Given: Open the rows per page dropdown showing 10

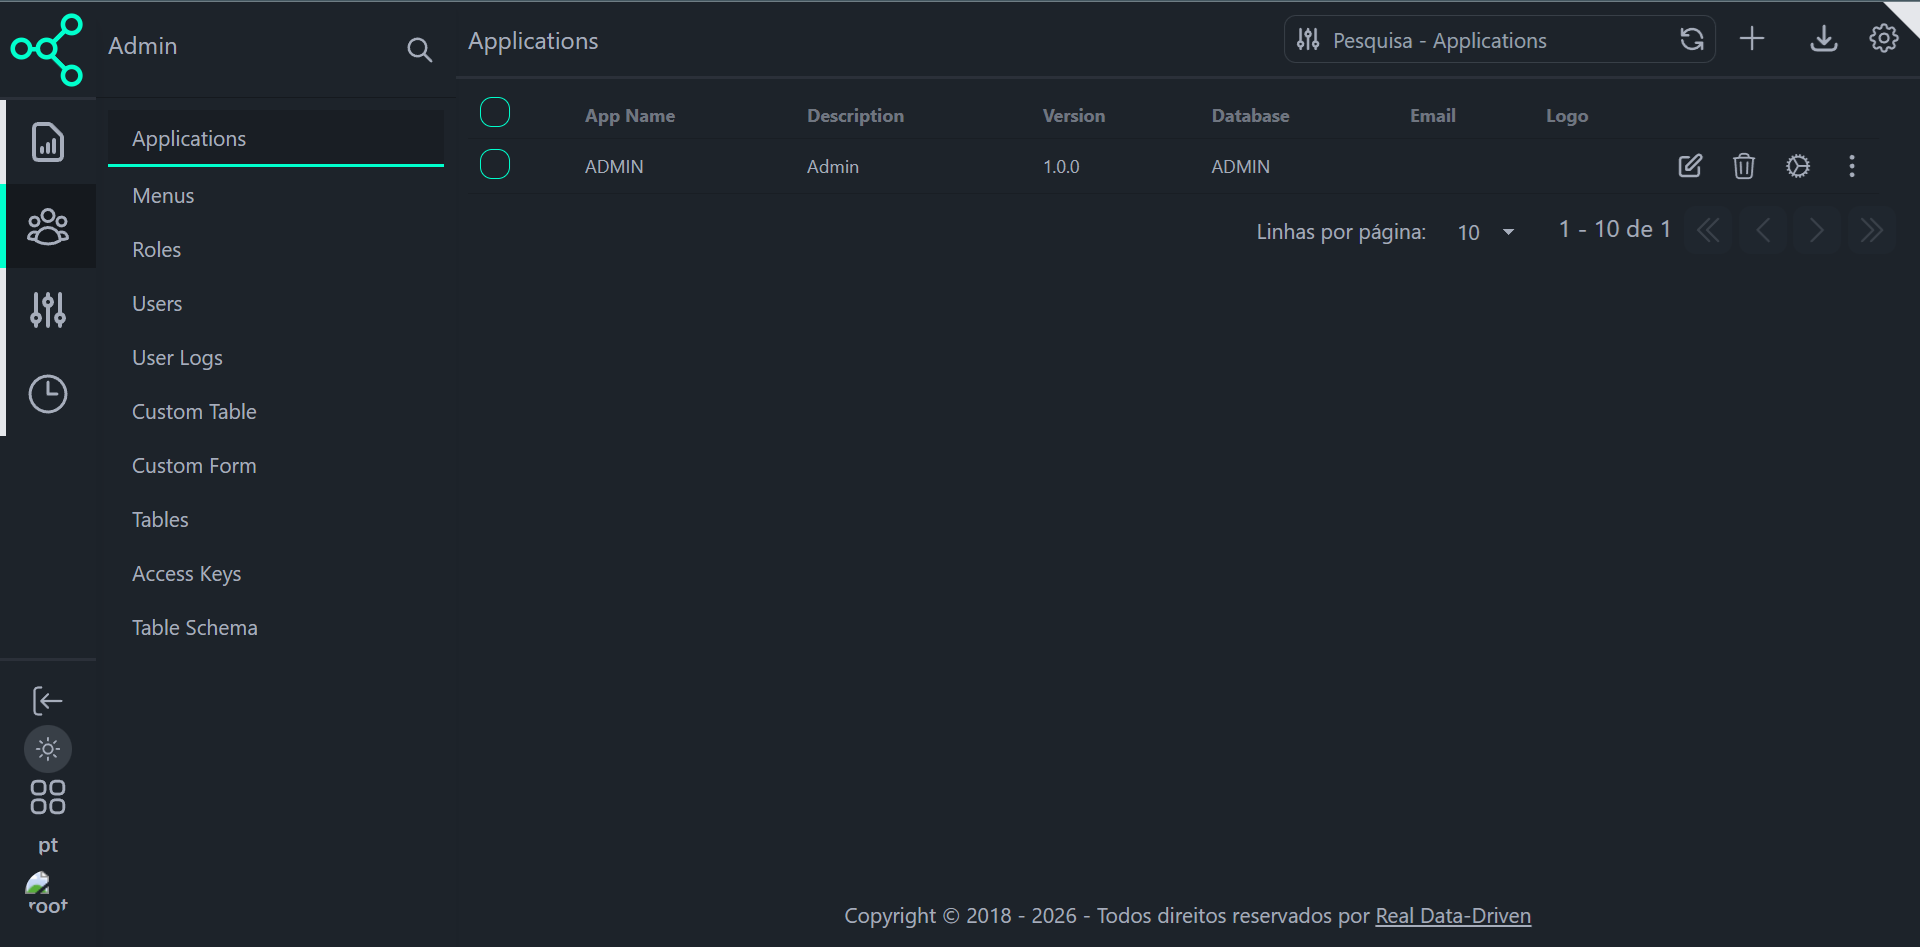Looking at the screenshot, I should tap(1485, 232).
